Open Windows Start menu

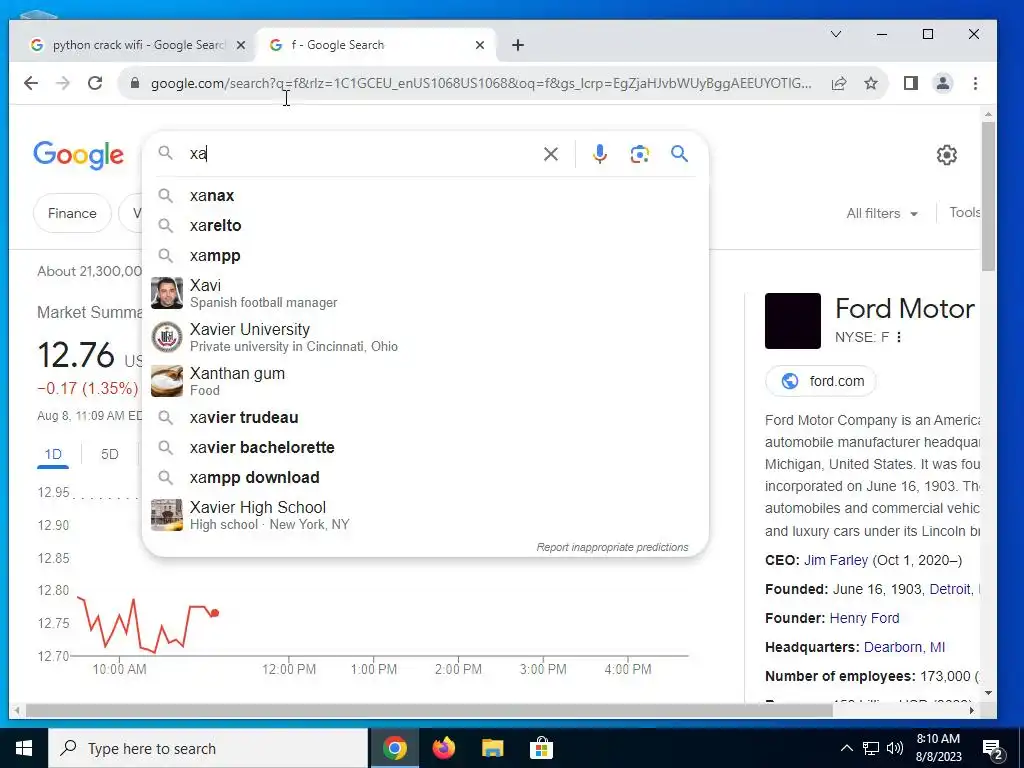click(24, 748)
